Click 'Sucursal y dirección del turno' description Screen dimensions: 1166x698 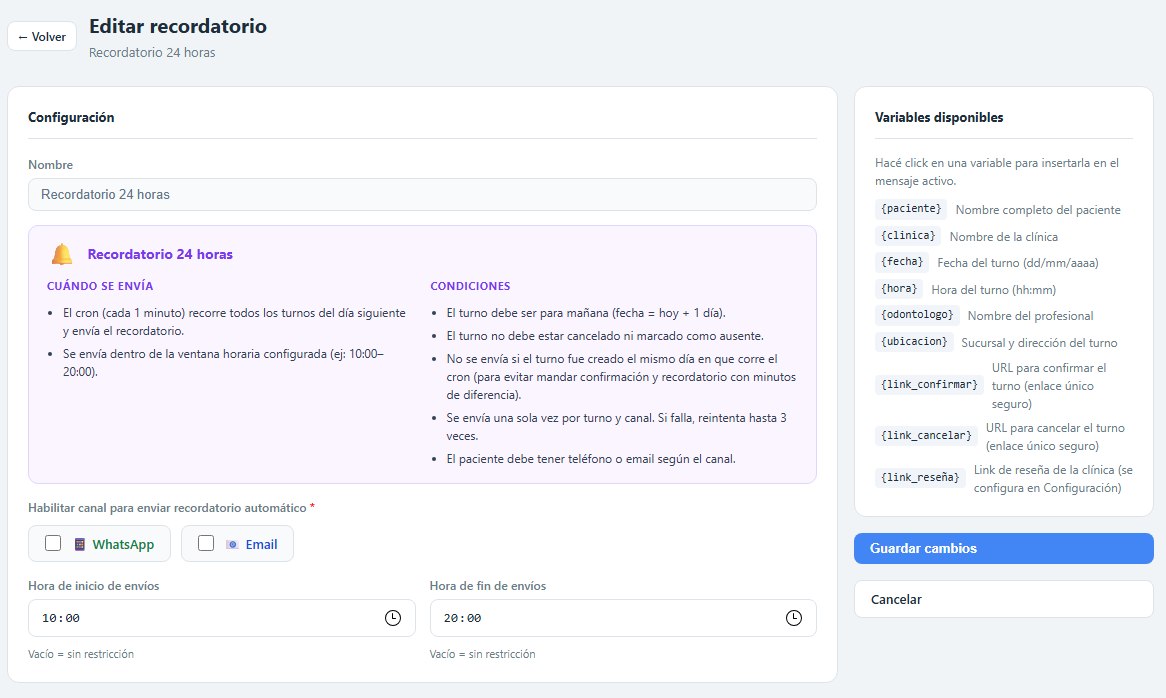click(x=1040, y=343)
